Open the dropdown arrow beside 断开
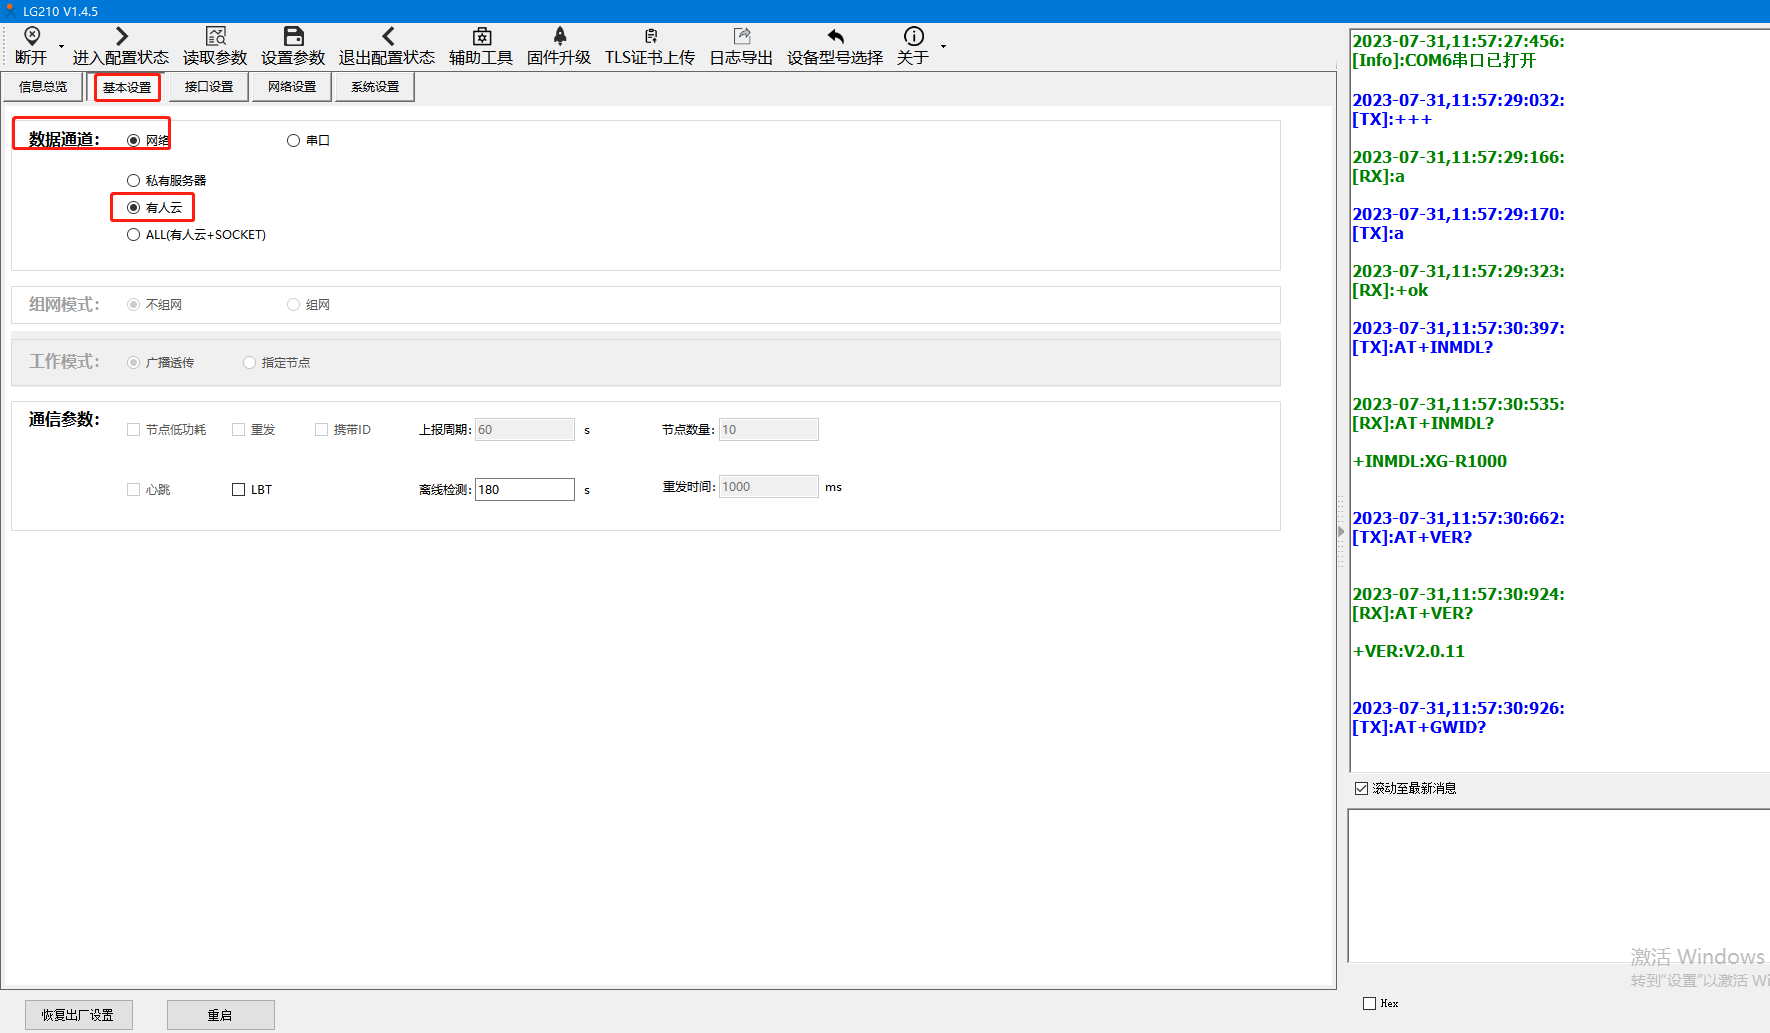Screen dimensions: 1770x1033 61,47
